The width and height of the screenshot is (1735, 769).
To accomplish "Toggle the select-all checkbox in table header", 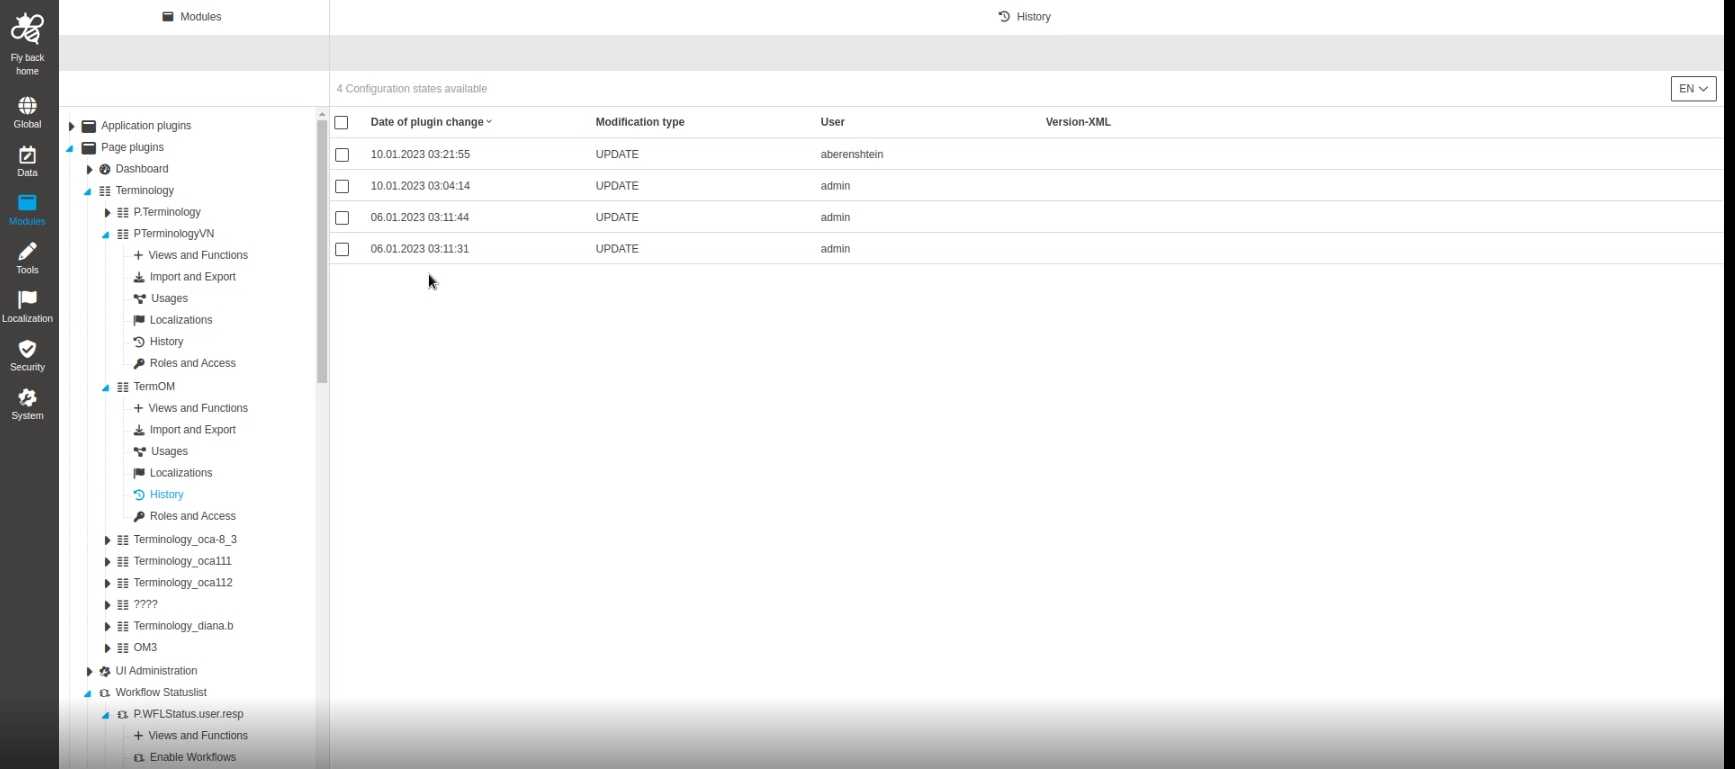I will coord(342,122).
